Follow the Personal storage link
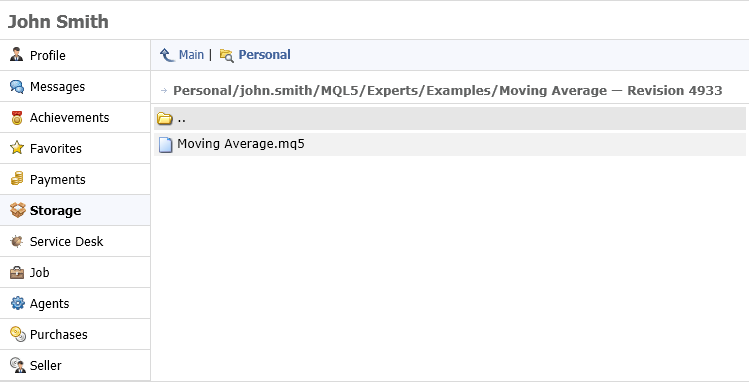 coord(264,55)
